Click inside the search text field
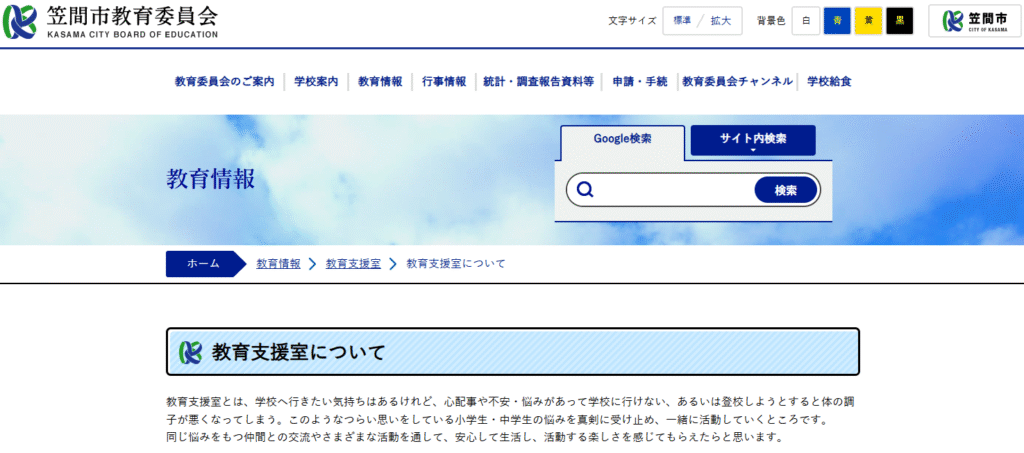The image size is (1024, 453). pos(675,190)
